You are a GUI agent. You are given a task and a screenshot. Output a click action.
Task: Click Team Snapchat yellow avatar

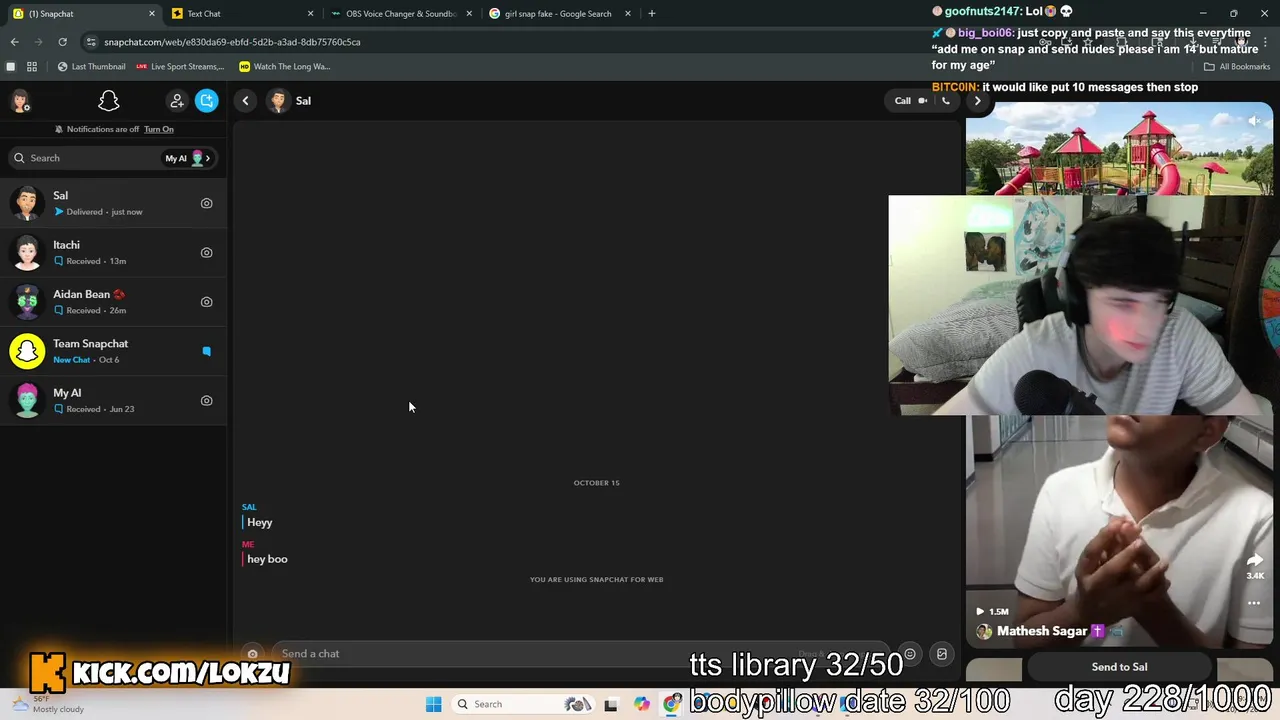tap(27, 351)
